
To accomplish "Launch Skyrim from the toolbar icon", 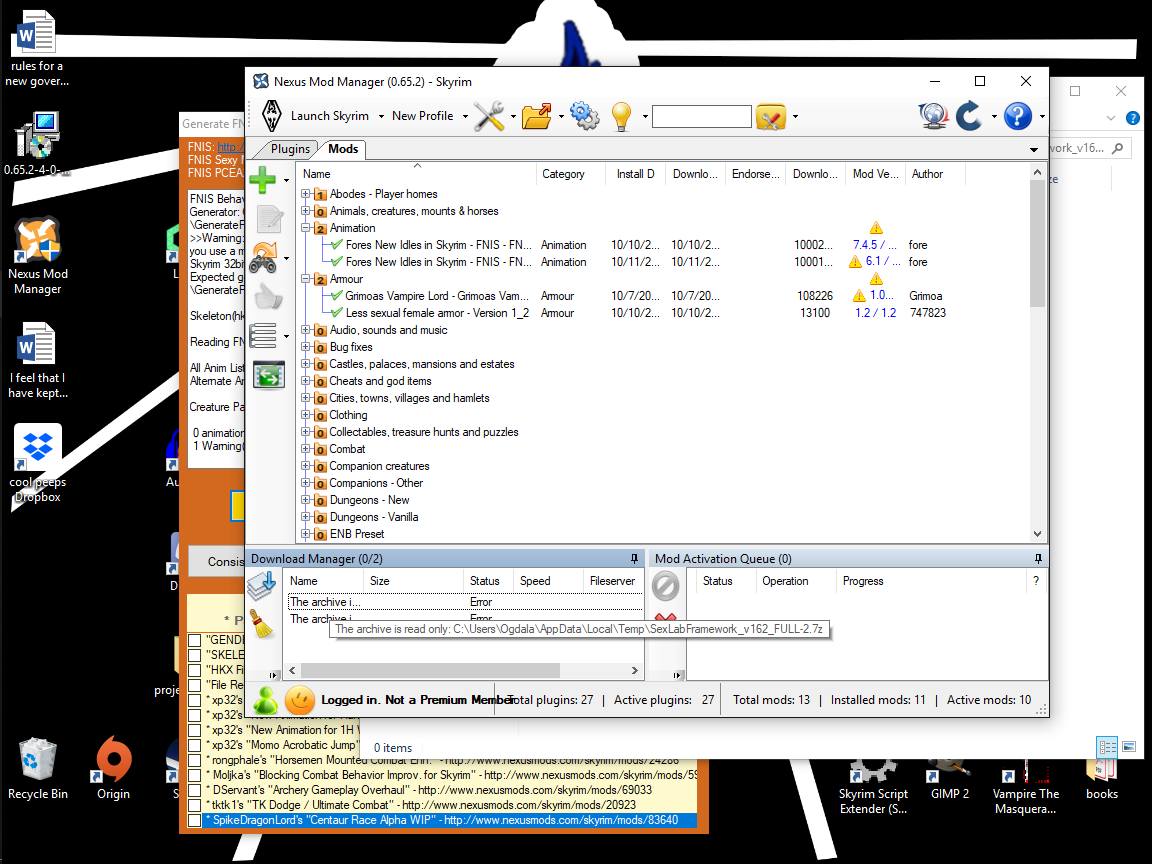I will (x=272, y=116).
